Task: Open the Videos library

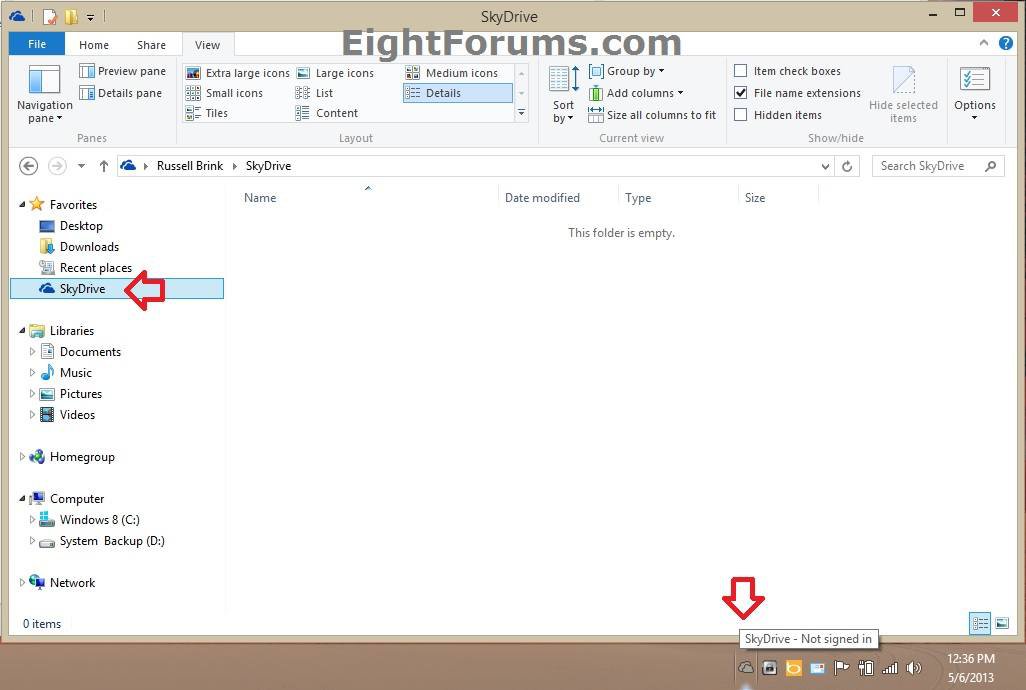Action: pyautogui.click(x=77, y=415)
